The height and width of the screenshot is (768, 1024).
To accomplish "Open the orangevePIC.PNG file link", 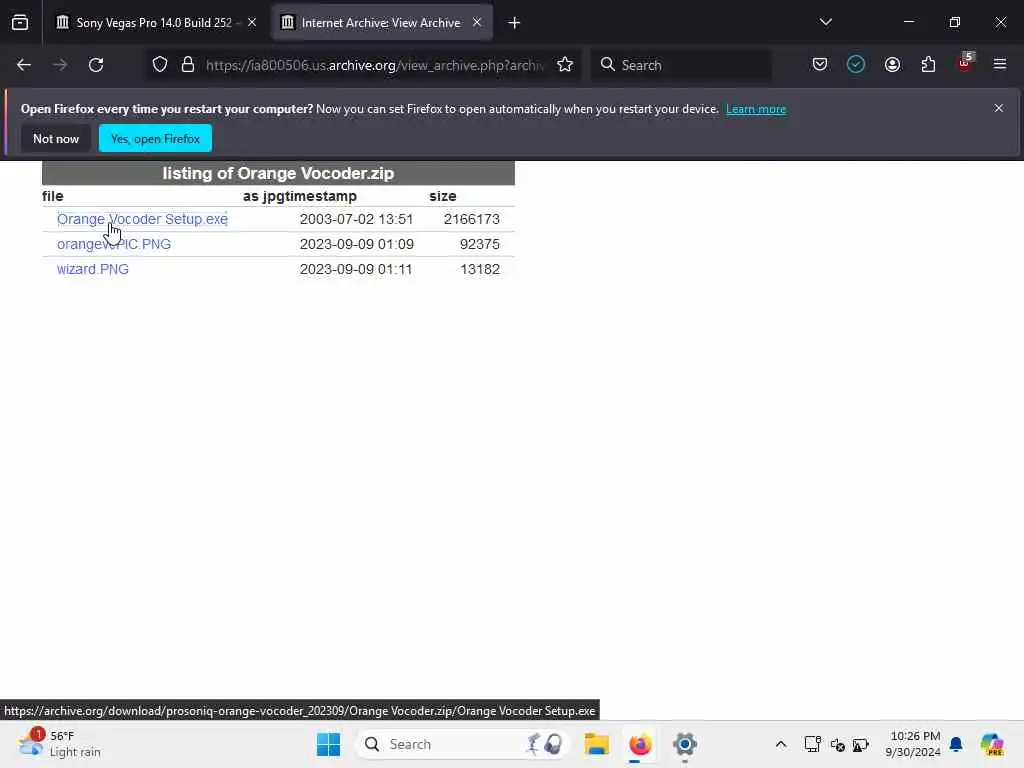I will tap(114, 244).
